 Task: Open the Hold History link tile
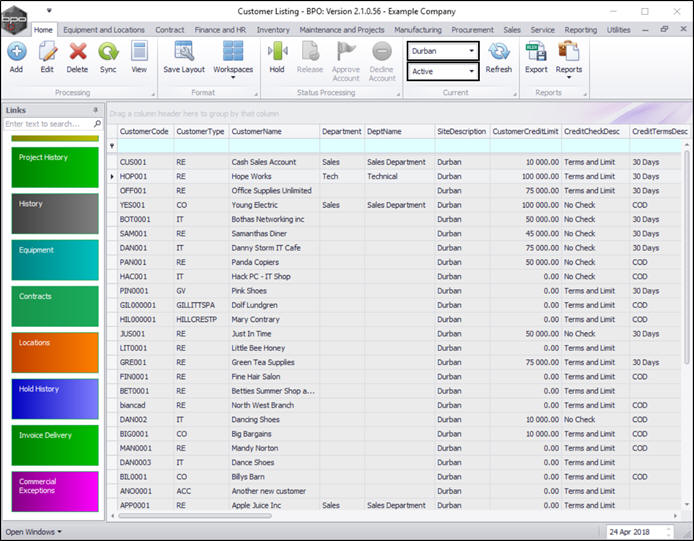pyautogui.click(x=55, y=397)
